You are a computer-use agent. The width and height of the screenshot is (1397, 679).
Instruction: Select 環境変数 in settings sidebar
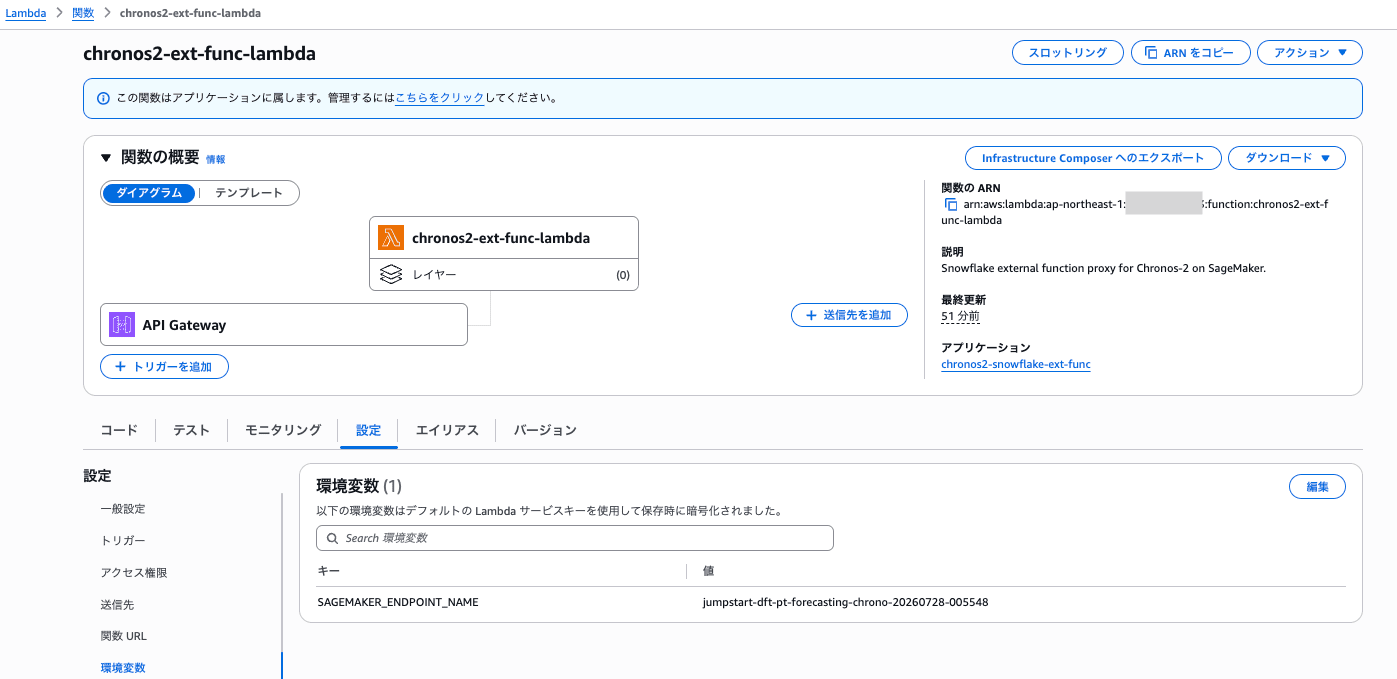coord(123,667)
